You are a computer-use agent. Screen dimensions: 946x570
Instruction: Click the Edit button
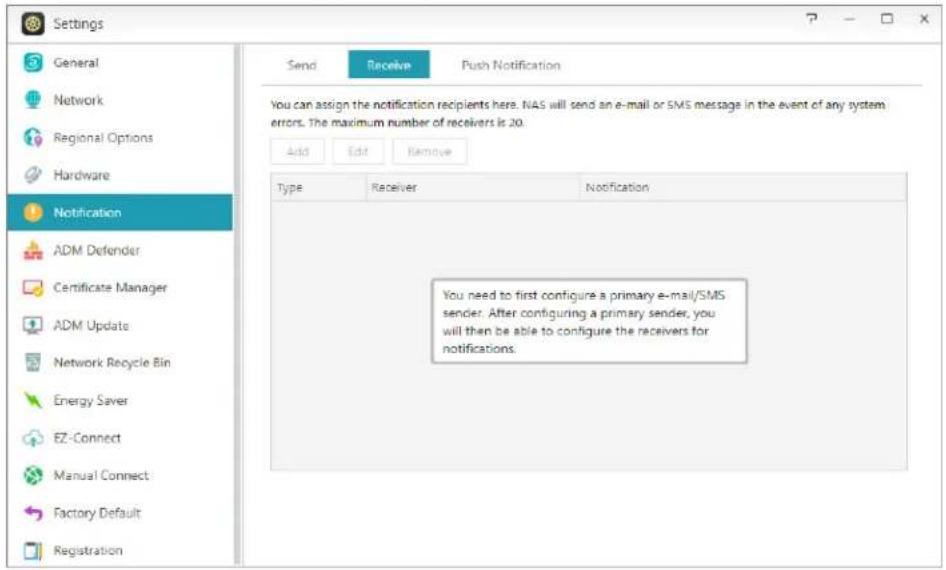(358, 151)
